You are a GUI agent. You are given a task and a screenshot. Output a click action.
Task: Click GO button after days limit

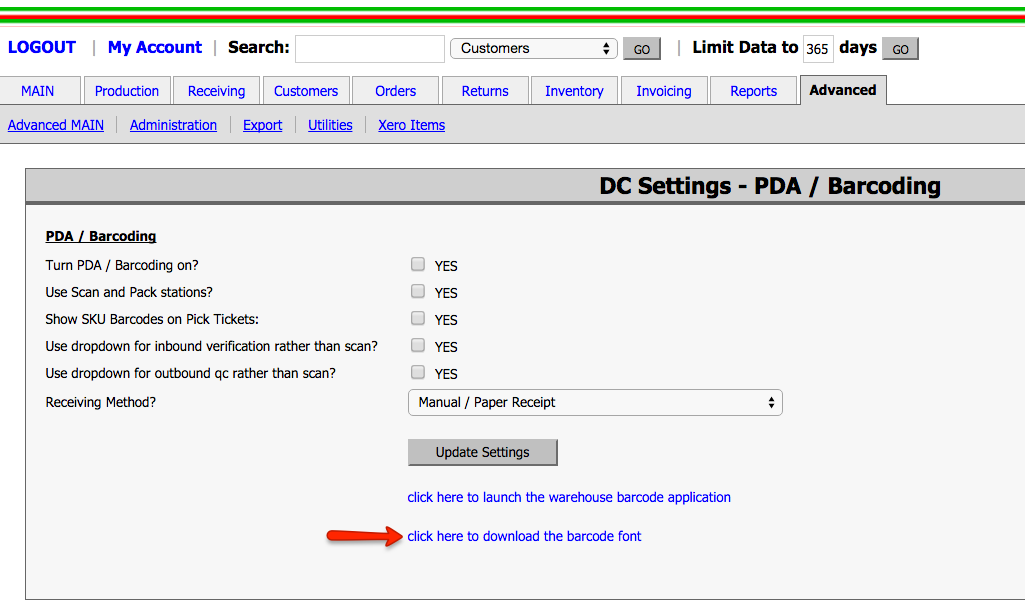point(900,49)
